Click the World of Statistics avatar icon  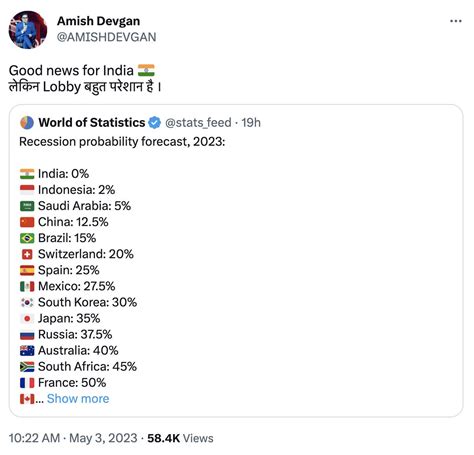pyautogui.click(x=27, y=123)
